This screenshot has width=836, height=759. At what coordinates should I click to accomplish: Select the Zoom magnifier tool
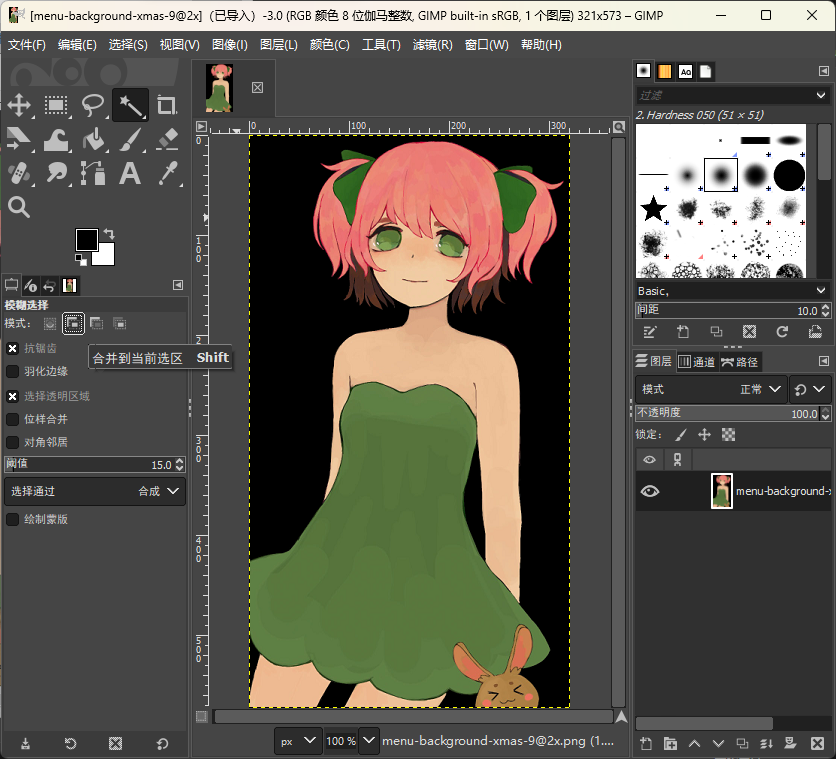coord(19,207)
